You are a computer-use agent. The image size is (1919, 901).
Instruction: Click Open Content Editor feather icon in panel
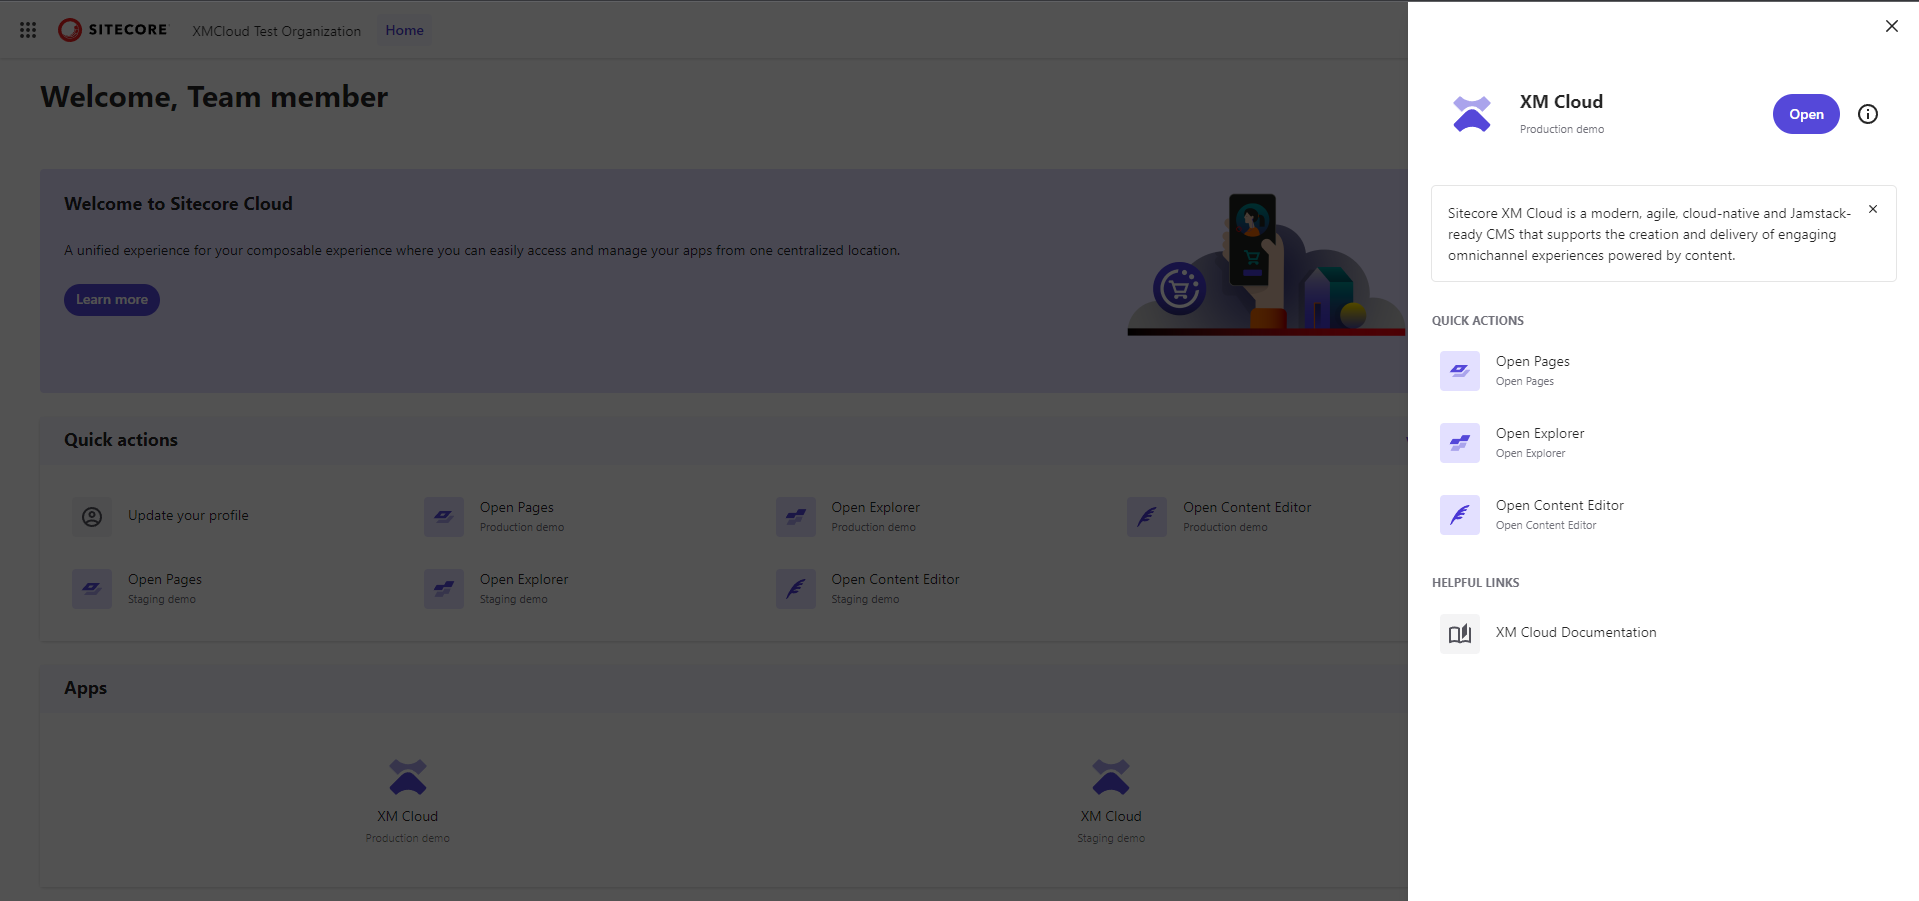[1459, 515]
